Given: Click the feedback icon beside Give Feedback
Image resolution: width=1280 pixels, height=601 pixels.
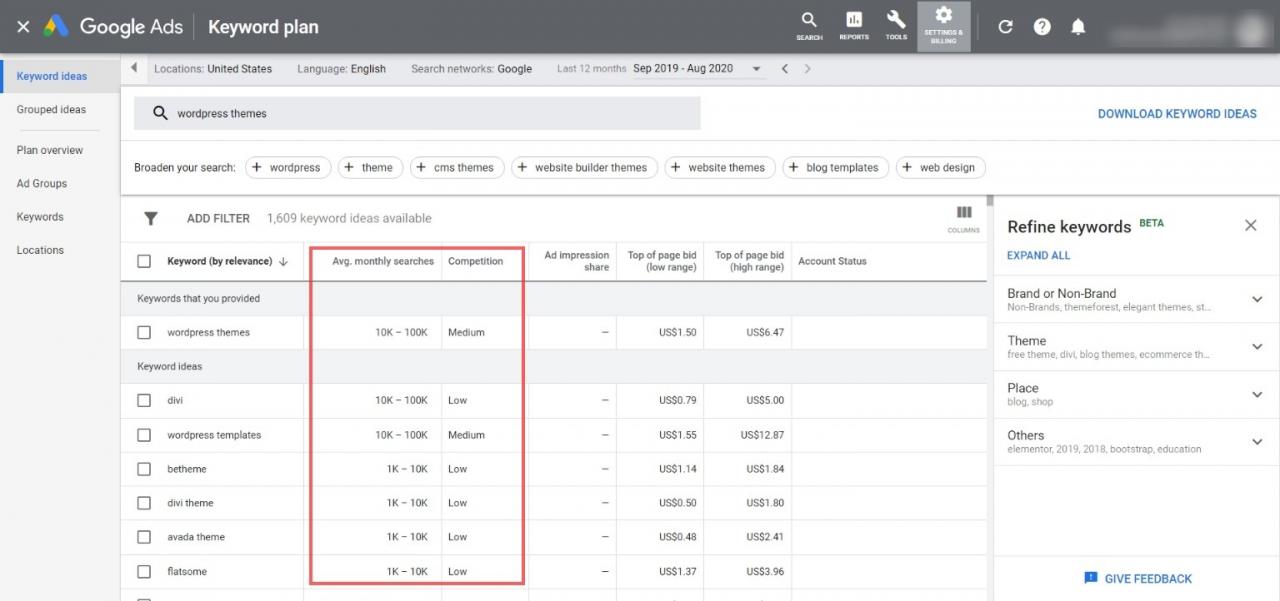Looking at the screenshot, I should [1091, 578].
